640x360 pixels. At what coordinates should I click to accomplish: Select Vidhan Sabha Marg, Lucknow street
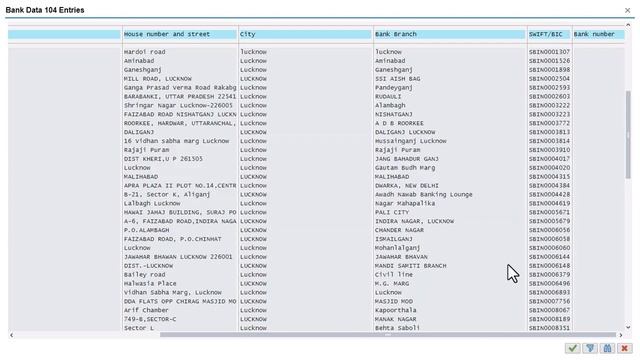(x=173, y=293)
